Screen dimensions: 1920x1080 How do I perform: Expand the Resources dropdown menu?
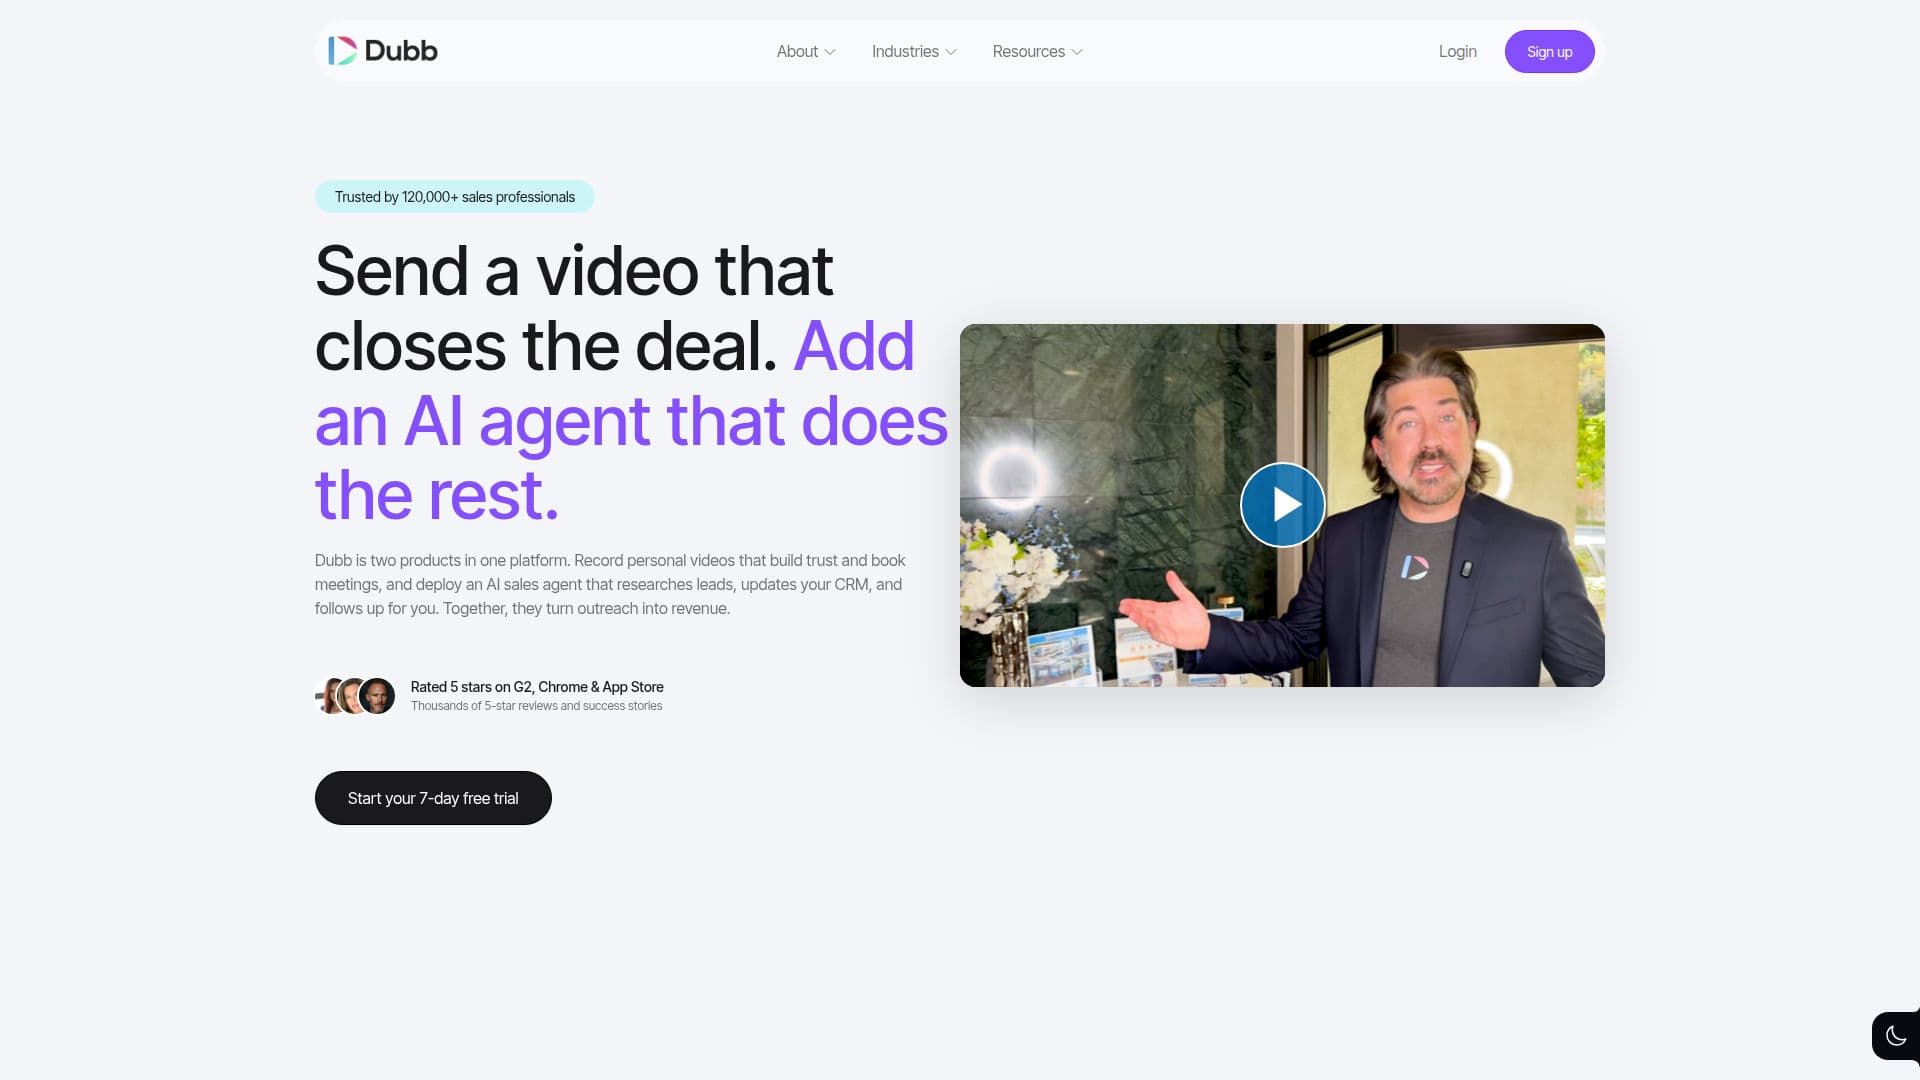(1037, 51)
